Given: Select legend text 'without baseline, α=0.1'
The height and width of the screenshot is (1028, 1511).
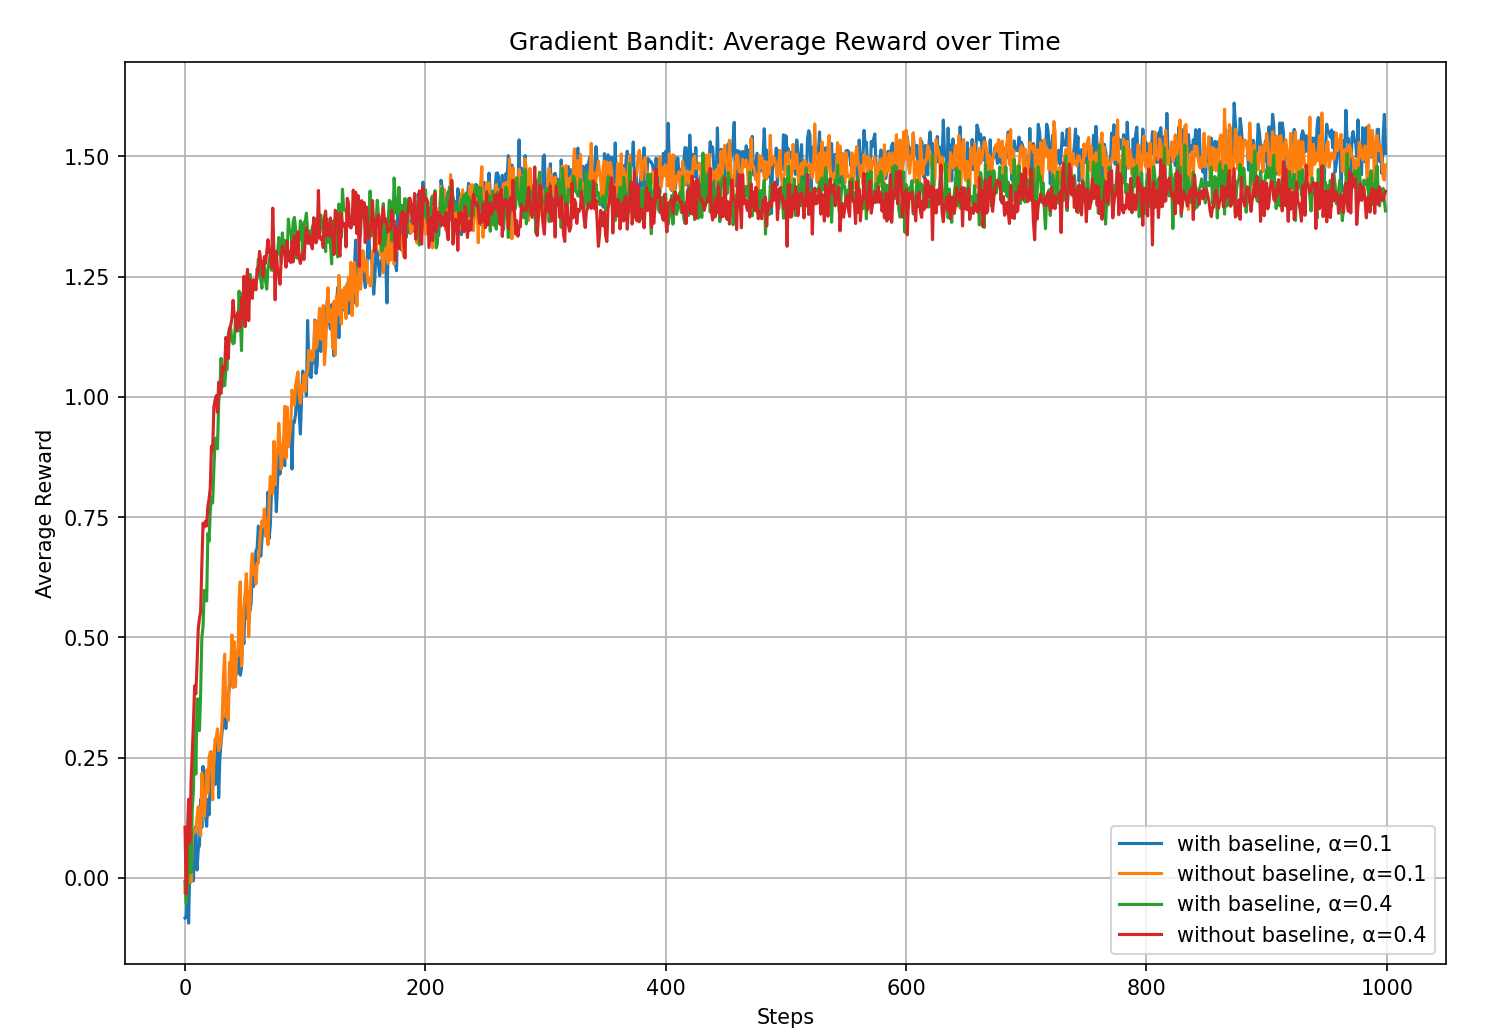Looking at the screenshot, I should [x=1300, y=874].
